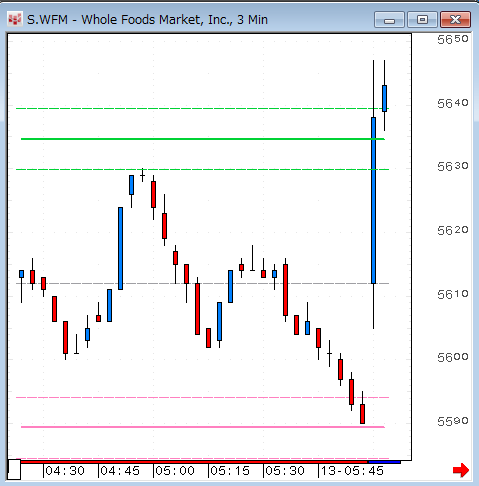Click the dashed pink line near 5594
The height and width of the screenshot is (486, 479).
pyautogui.click(x=203, y=397)
